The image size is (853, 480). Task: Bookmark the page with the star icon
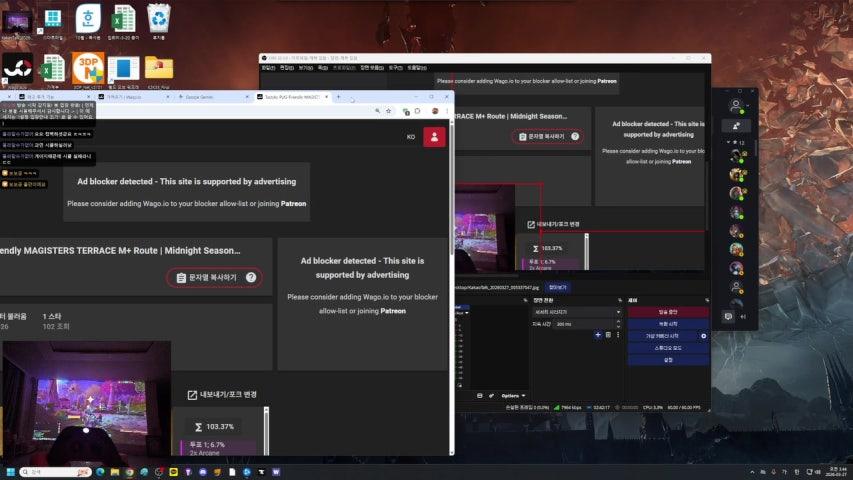pos(390,111)
